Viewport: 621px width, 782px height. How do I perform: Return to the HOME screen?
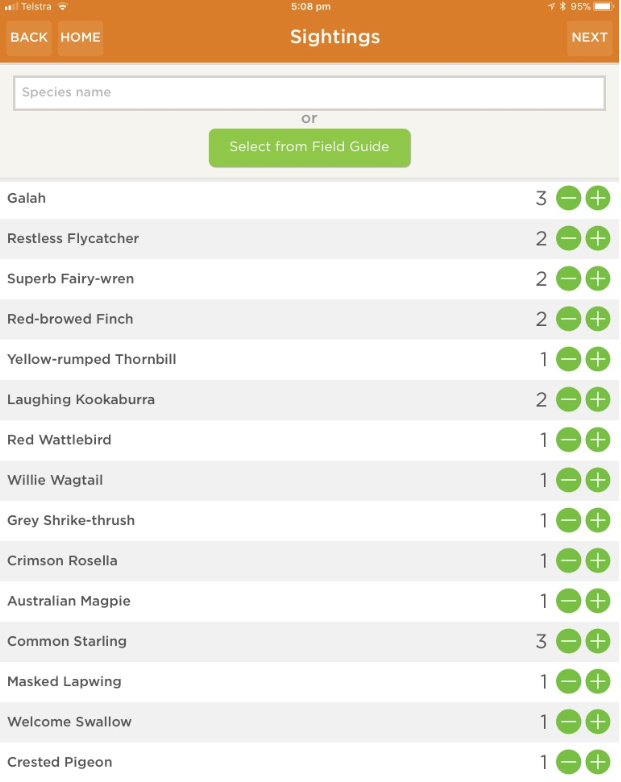coord(80,38)
